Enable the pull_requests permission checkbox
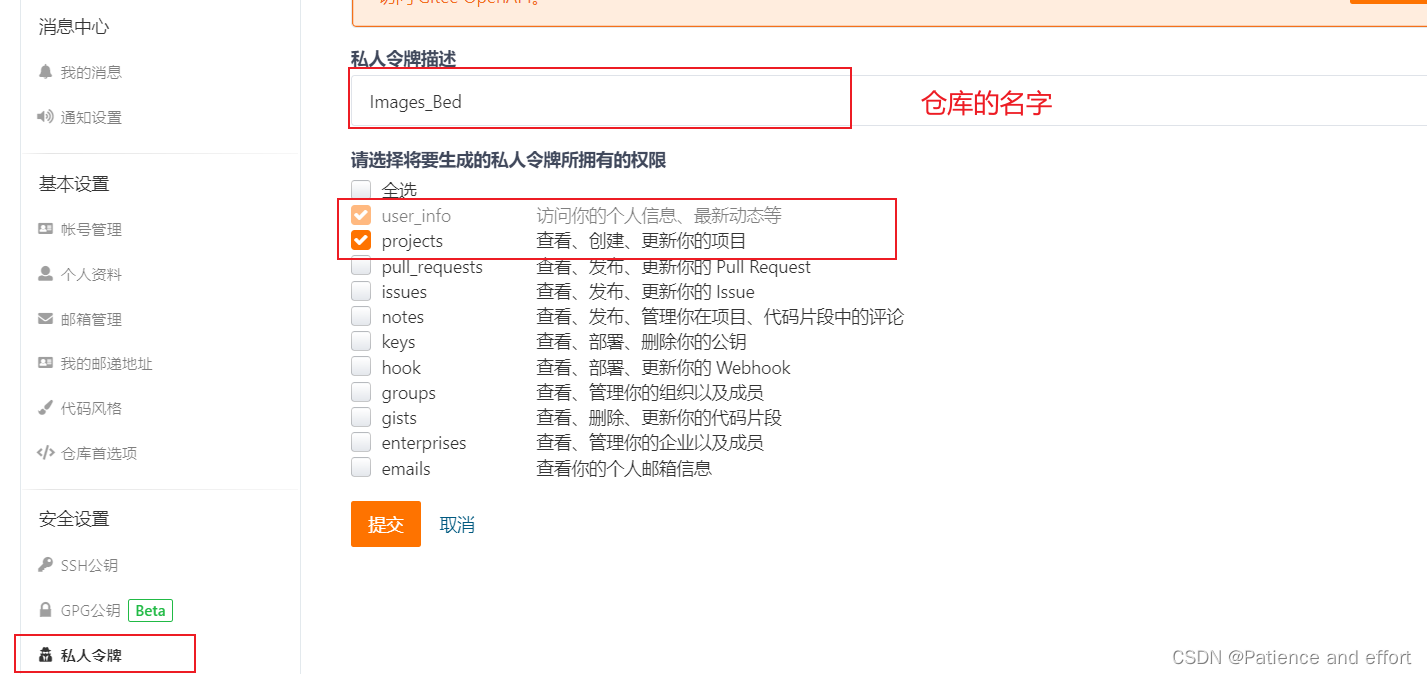Viewport: 1427px width, 674px height. click(361, 266)
